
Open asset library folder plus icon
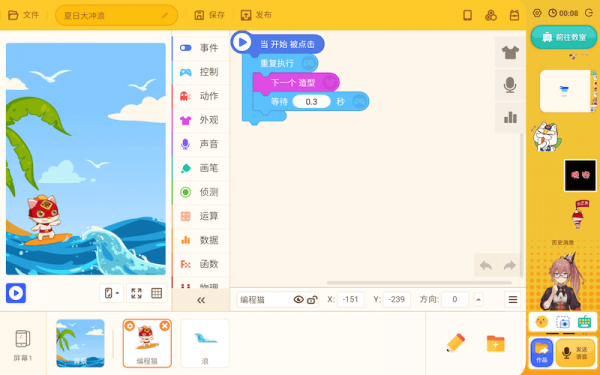pyautogui.click(x=496, y=343)
